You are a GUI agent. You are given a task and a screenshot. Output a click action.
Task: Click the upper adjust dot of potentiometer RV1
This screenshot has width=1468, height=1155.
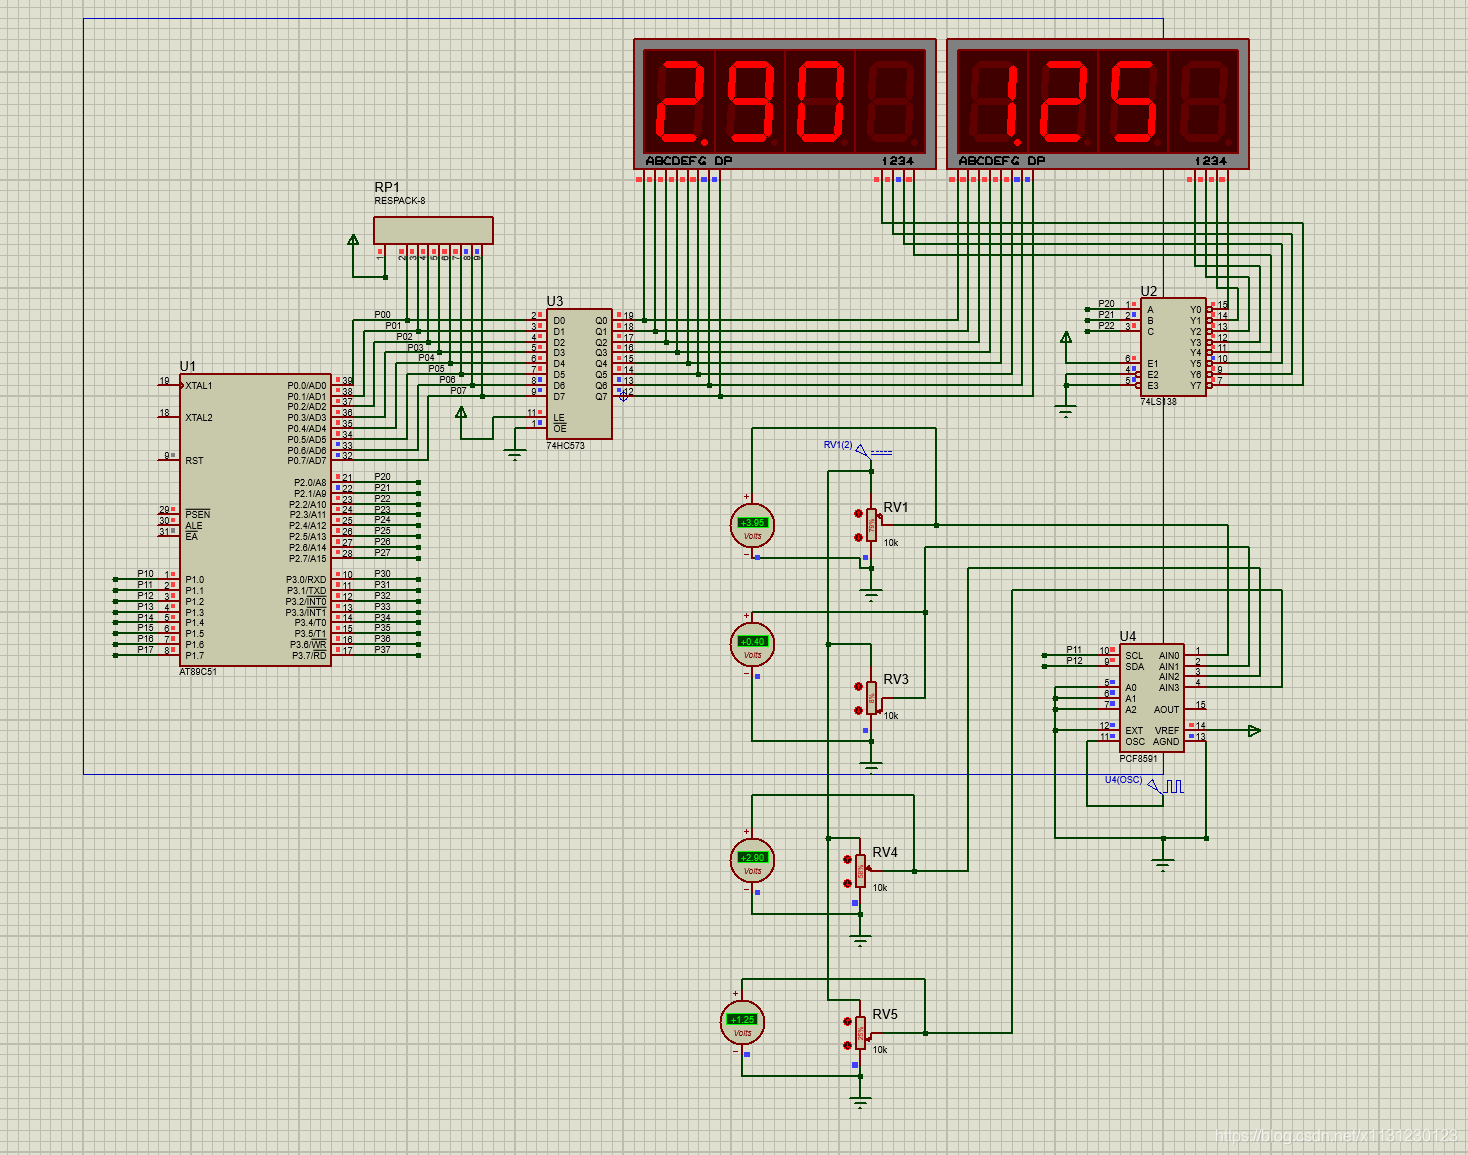coord(858,513)
